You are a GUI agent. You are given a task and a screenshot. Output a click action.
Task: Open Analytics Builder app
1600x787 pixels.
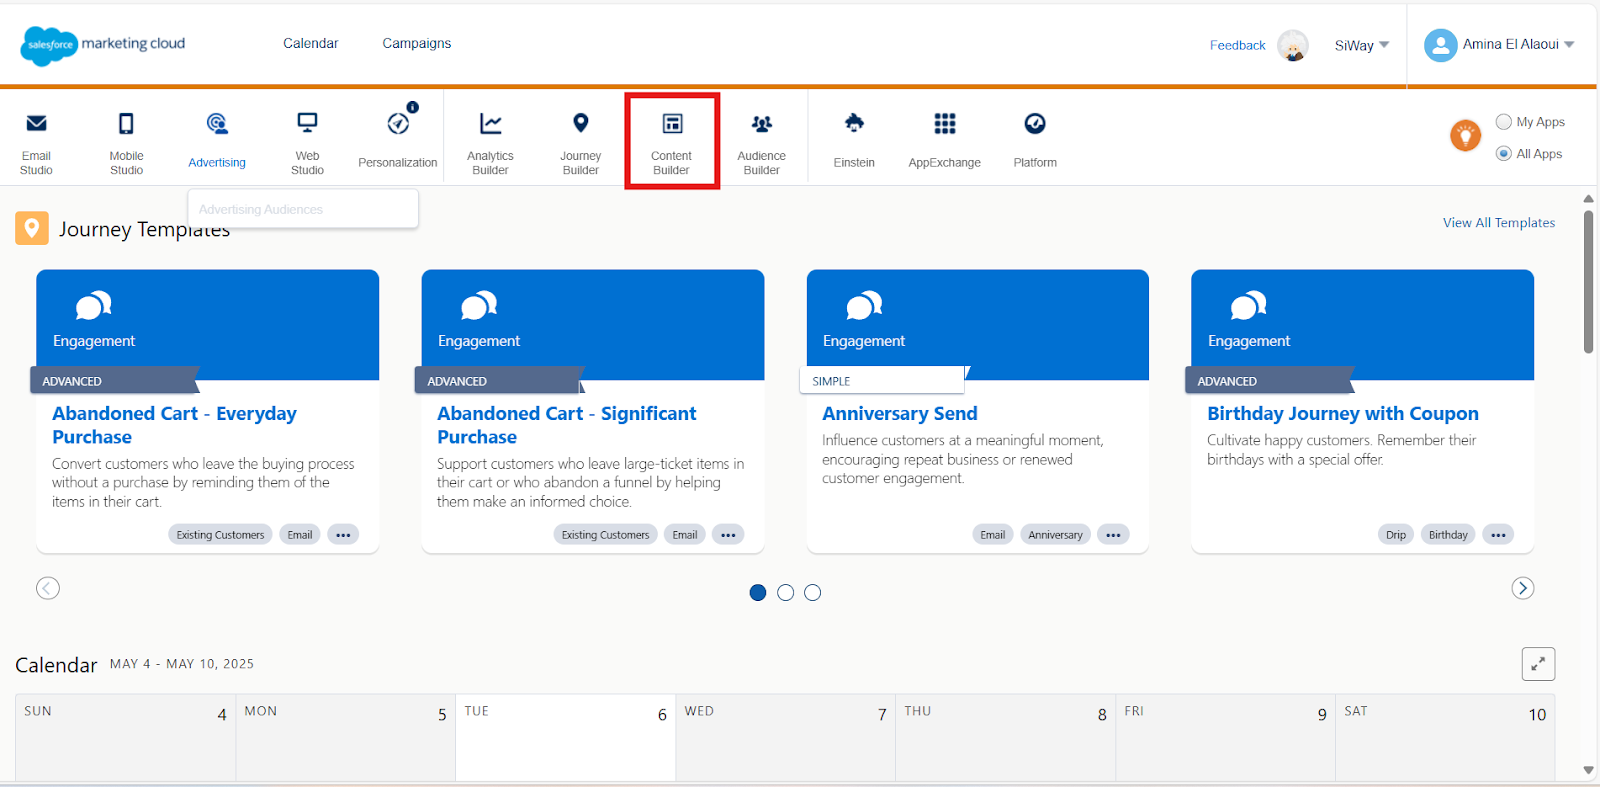click(490, 143)
